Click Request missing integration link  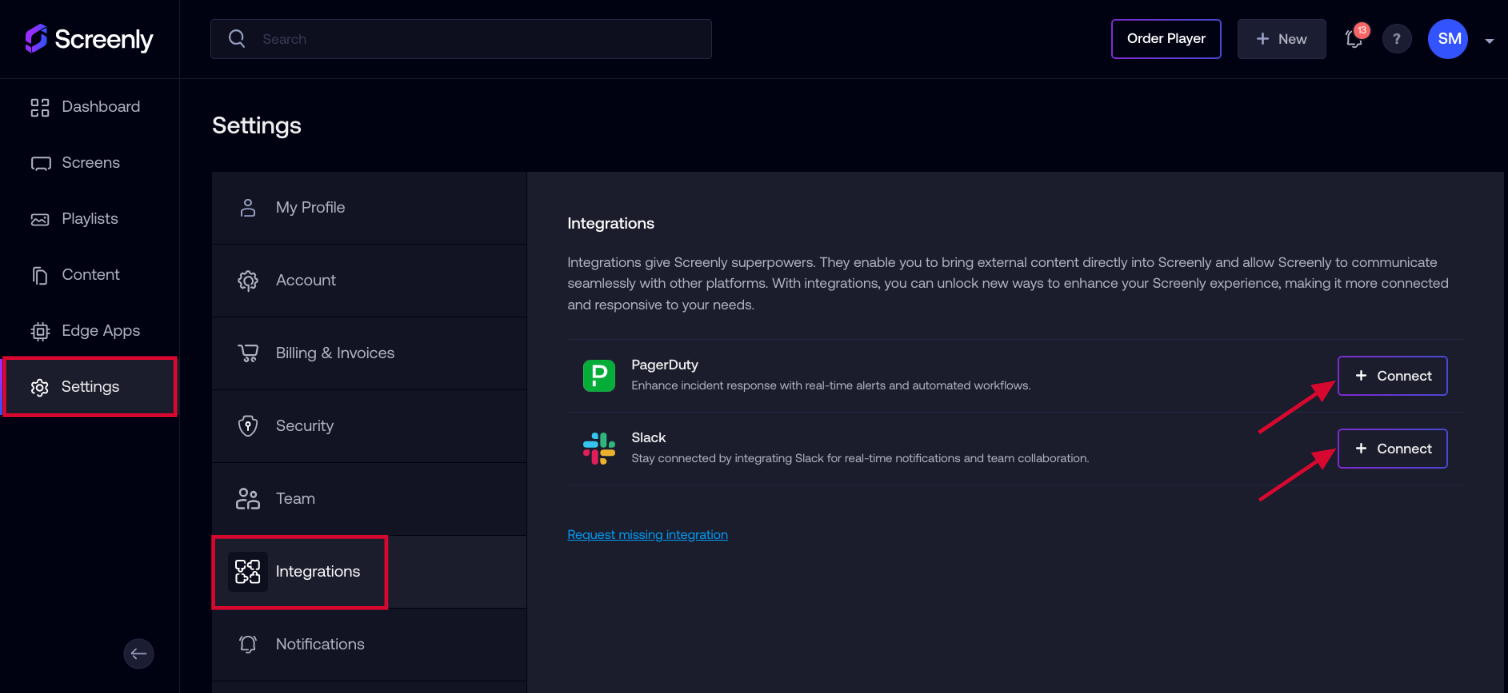point(647,535)
